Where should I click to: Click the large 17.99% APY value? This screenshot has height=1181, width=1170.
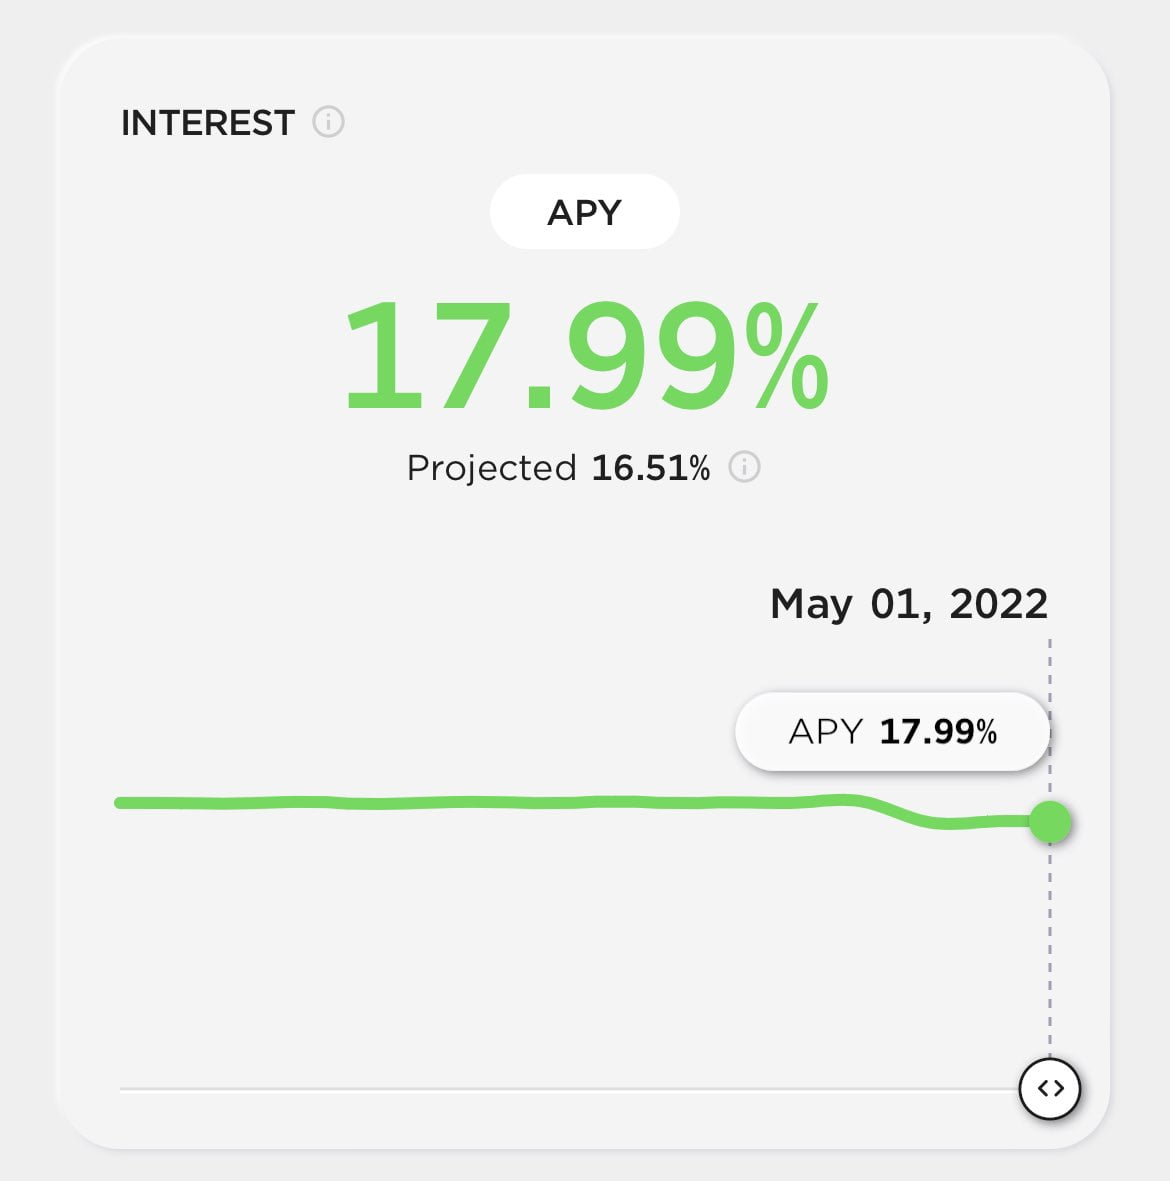(x=586, y=355)
